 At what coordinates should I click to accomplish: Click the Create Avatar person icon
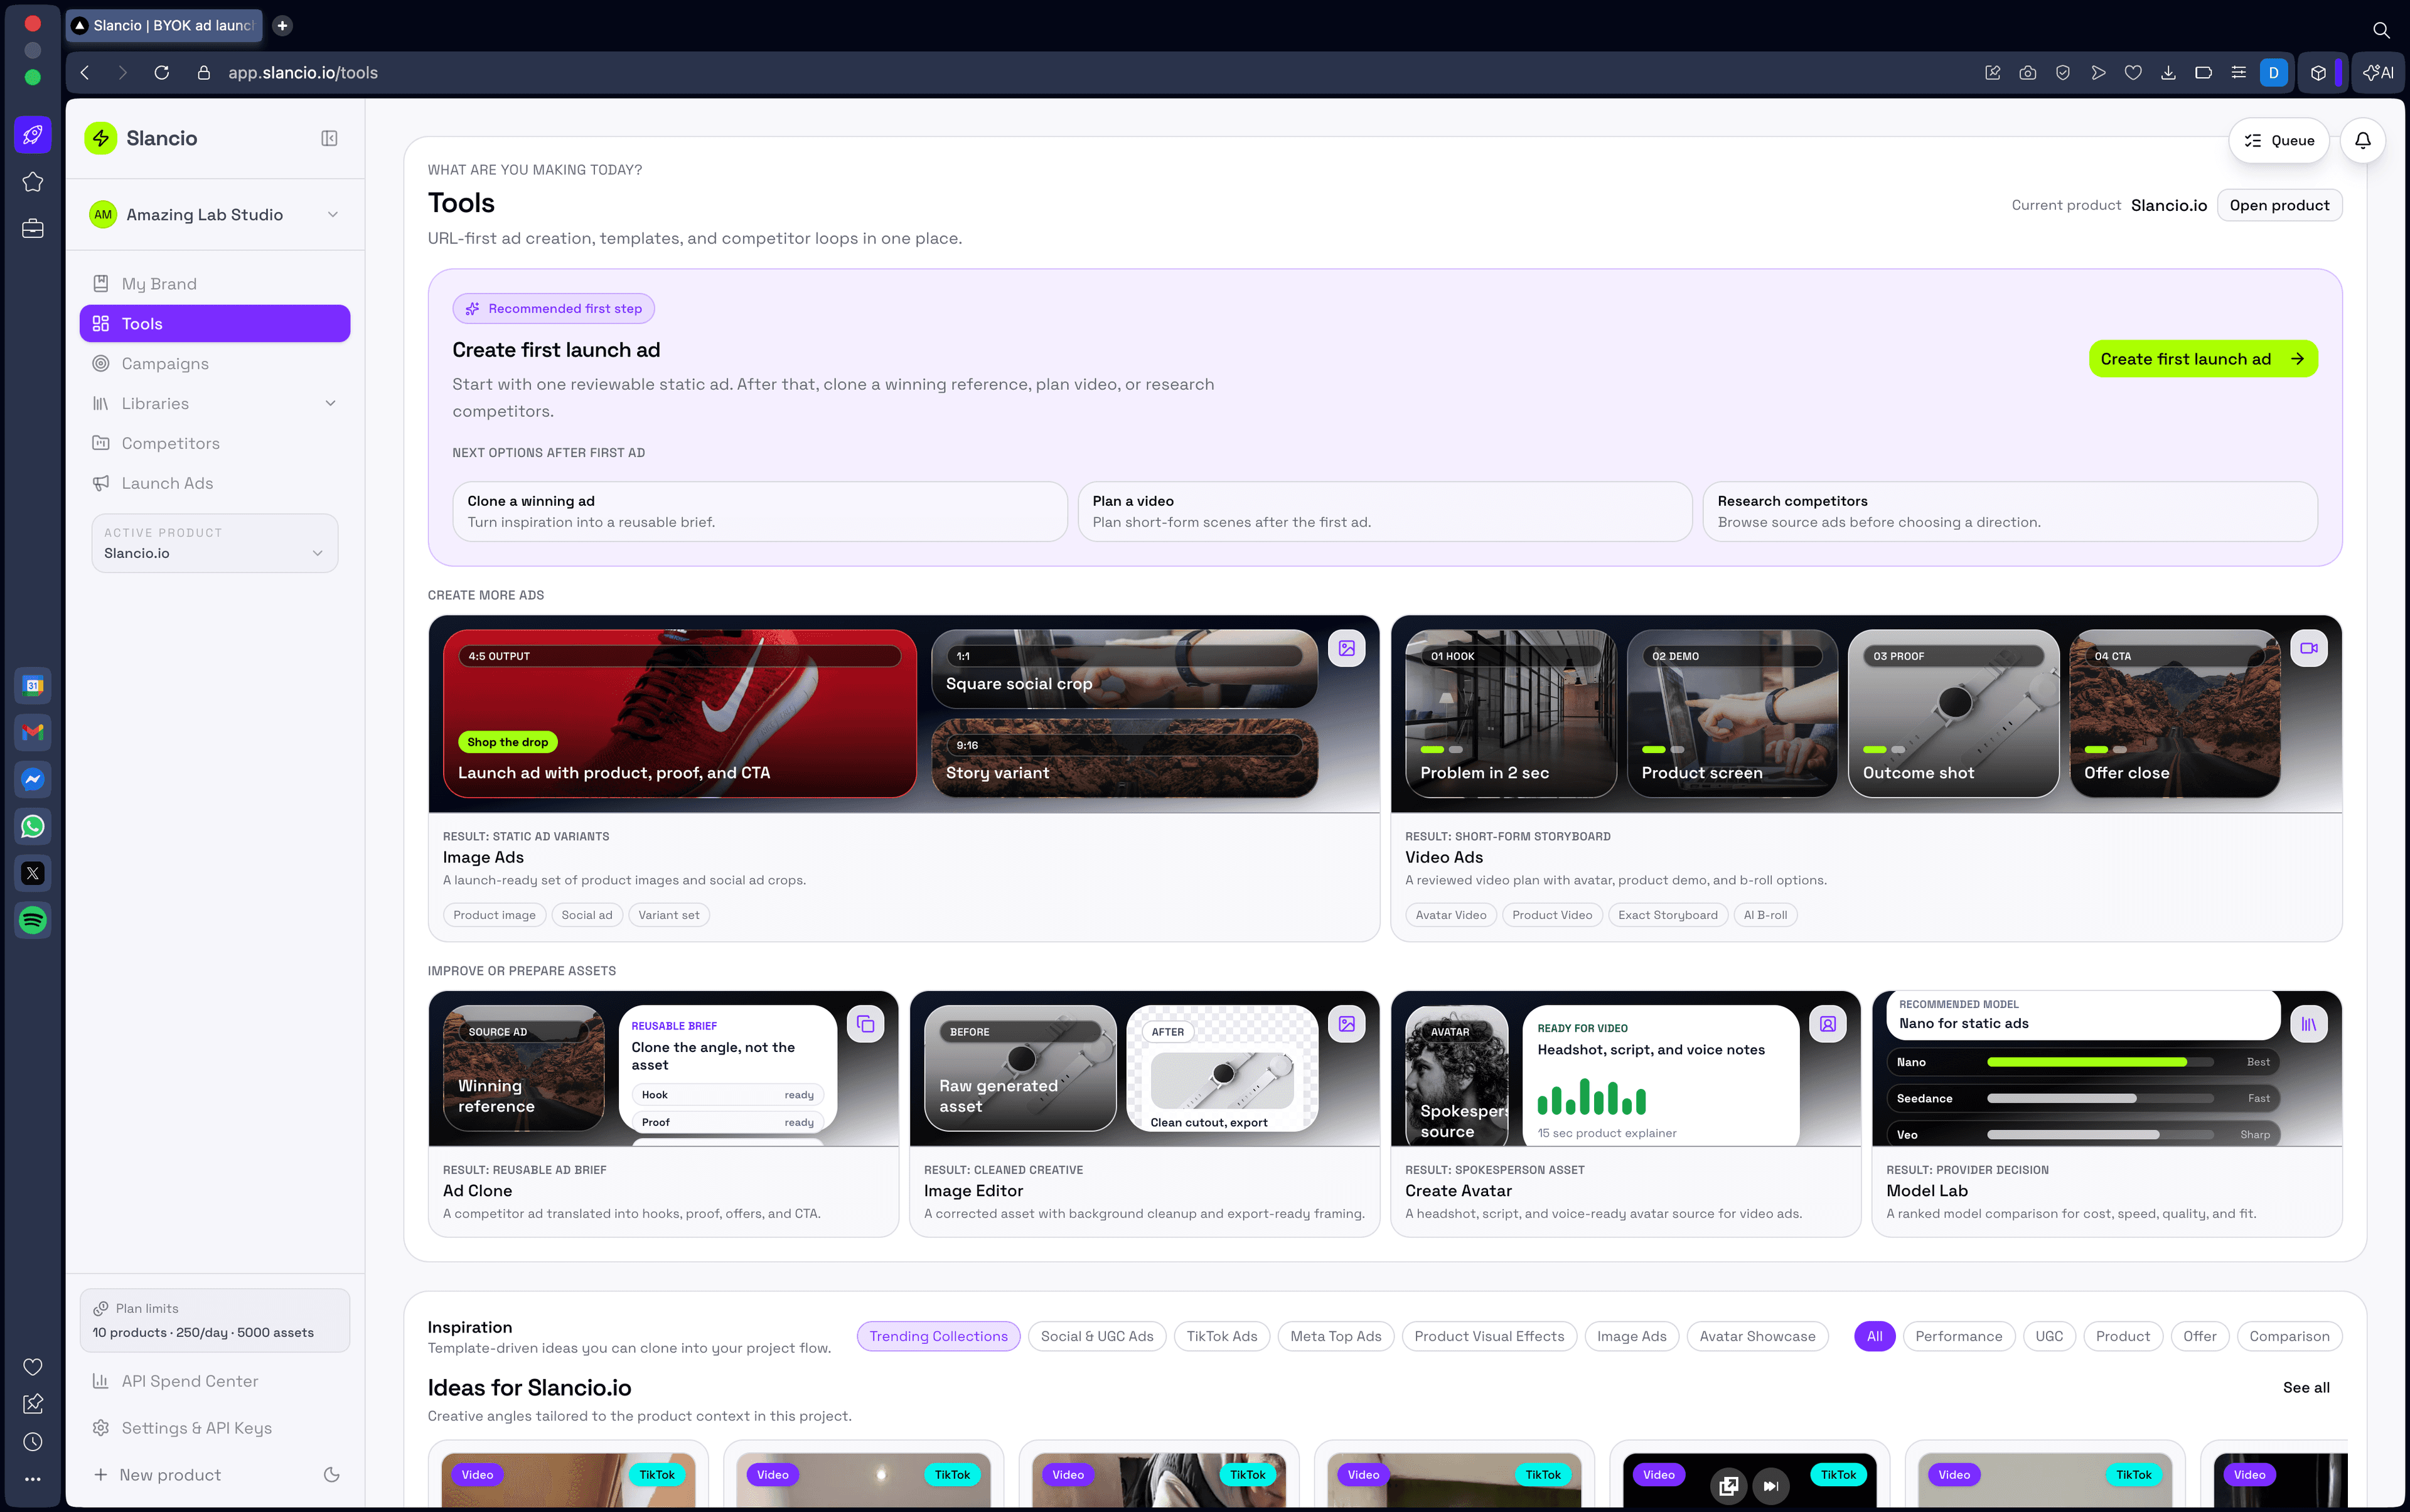[x=1828, y=1024]
